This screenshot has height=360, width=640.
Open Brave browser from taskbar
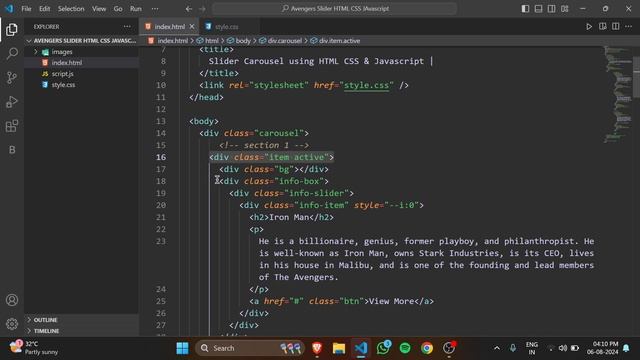[x=317, y=348]
